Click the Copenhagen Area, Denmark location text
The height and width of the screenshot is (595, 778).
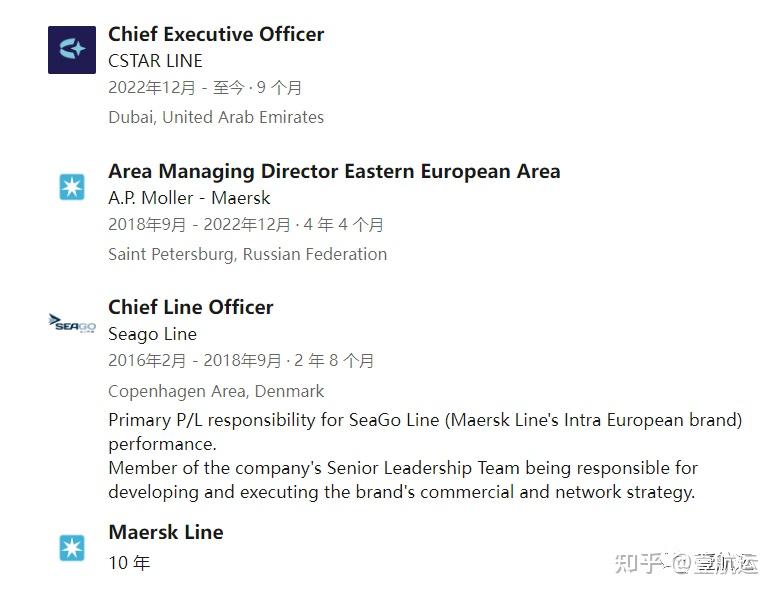[x=216, y=391]
